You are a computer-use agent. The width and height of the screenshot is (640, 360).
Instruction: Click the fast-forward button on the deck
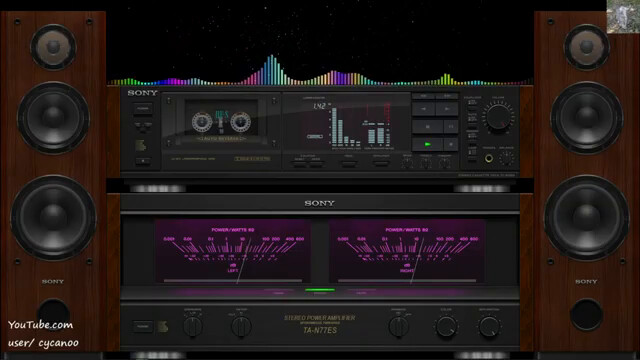[x=447, y=109]
